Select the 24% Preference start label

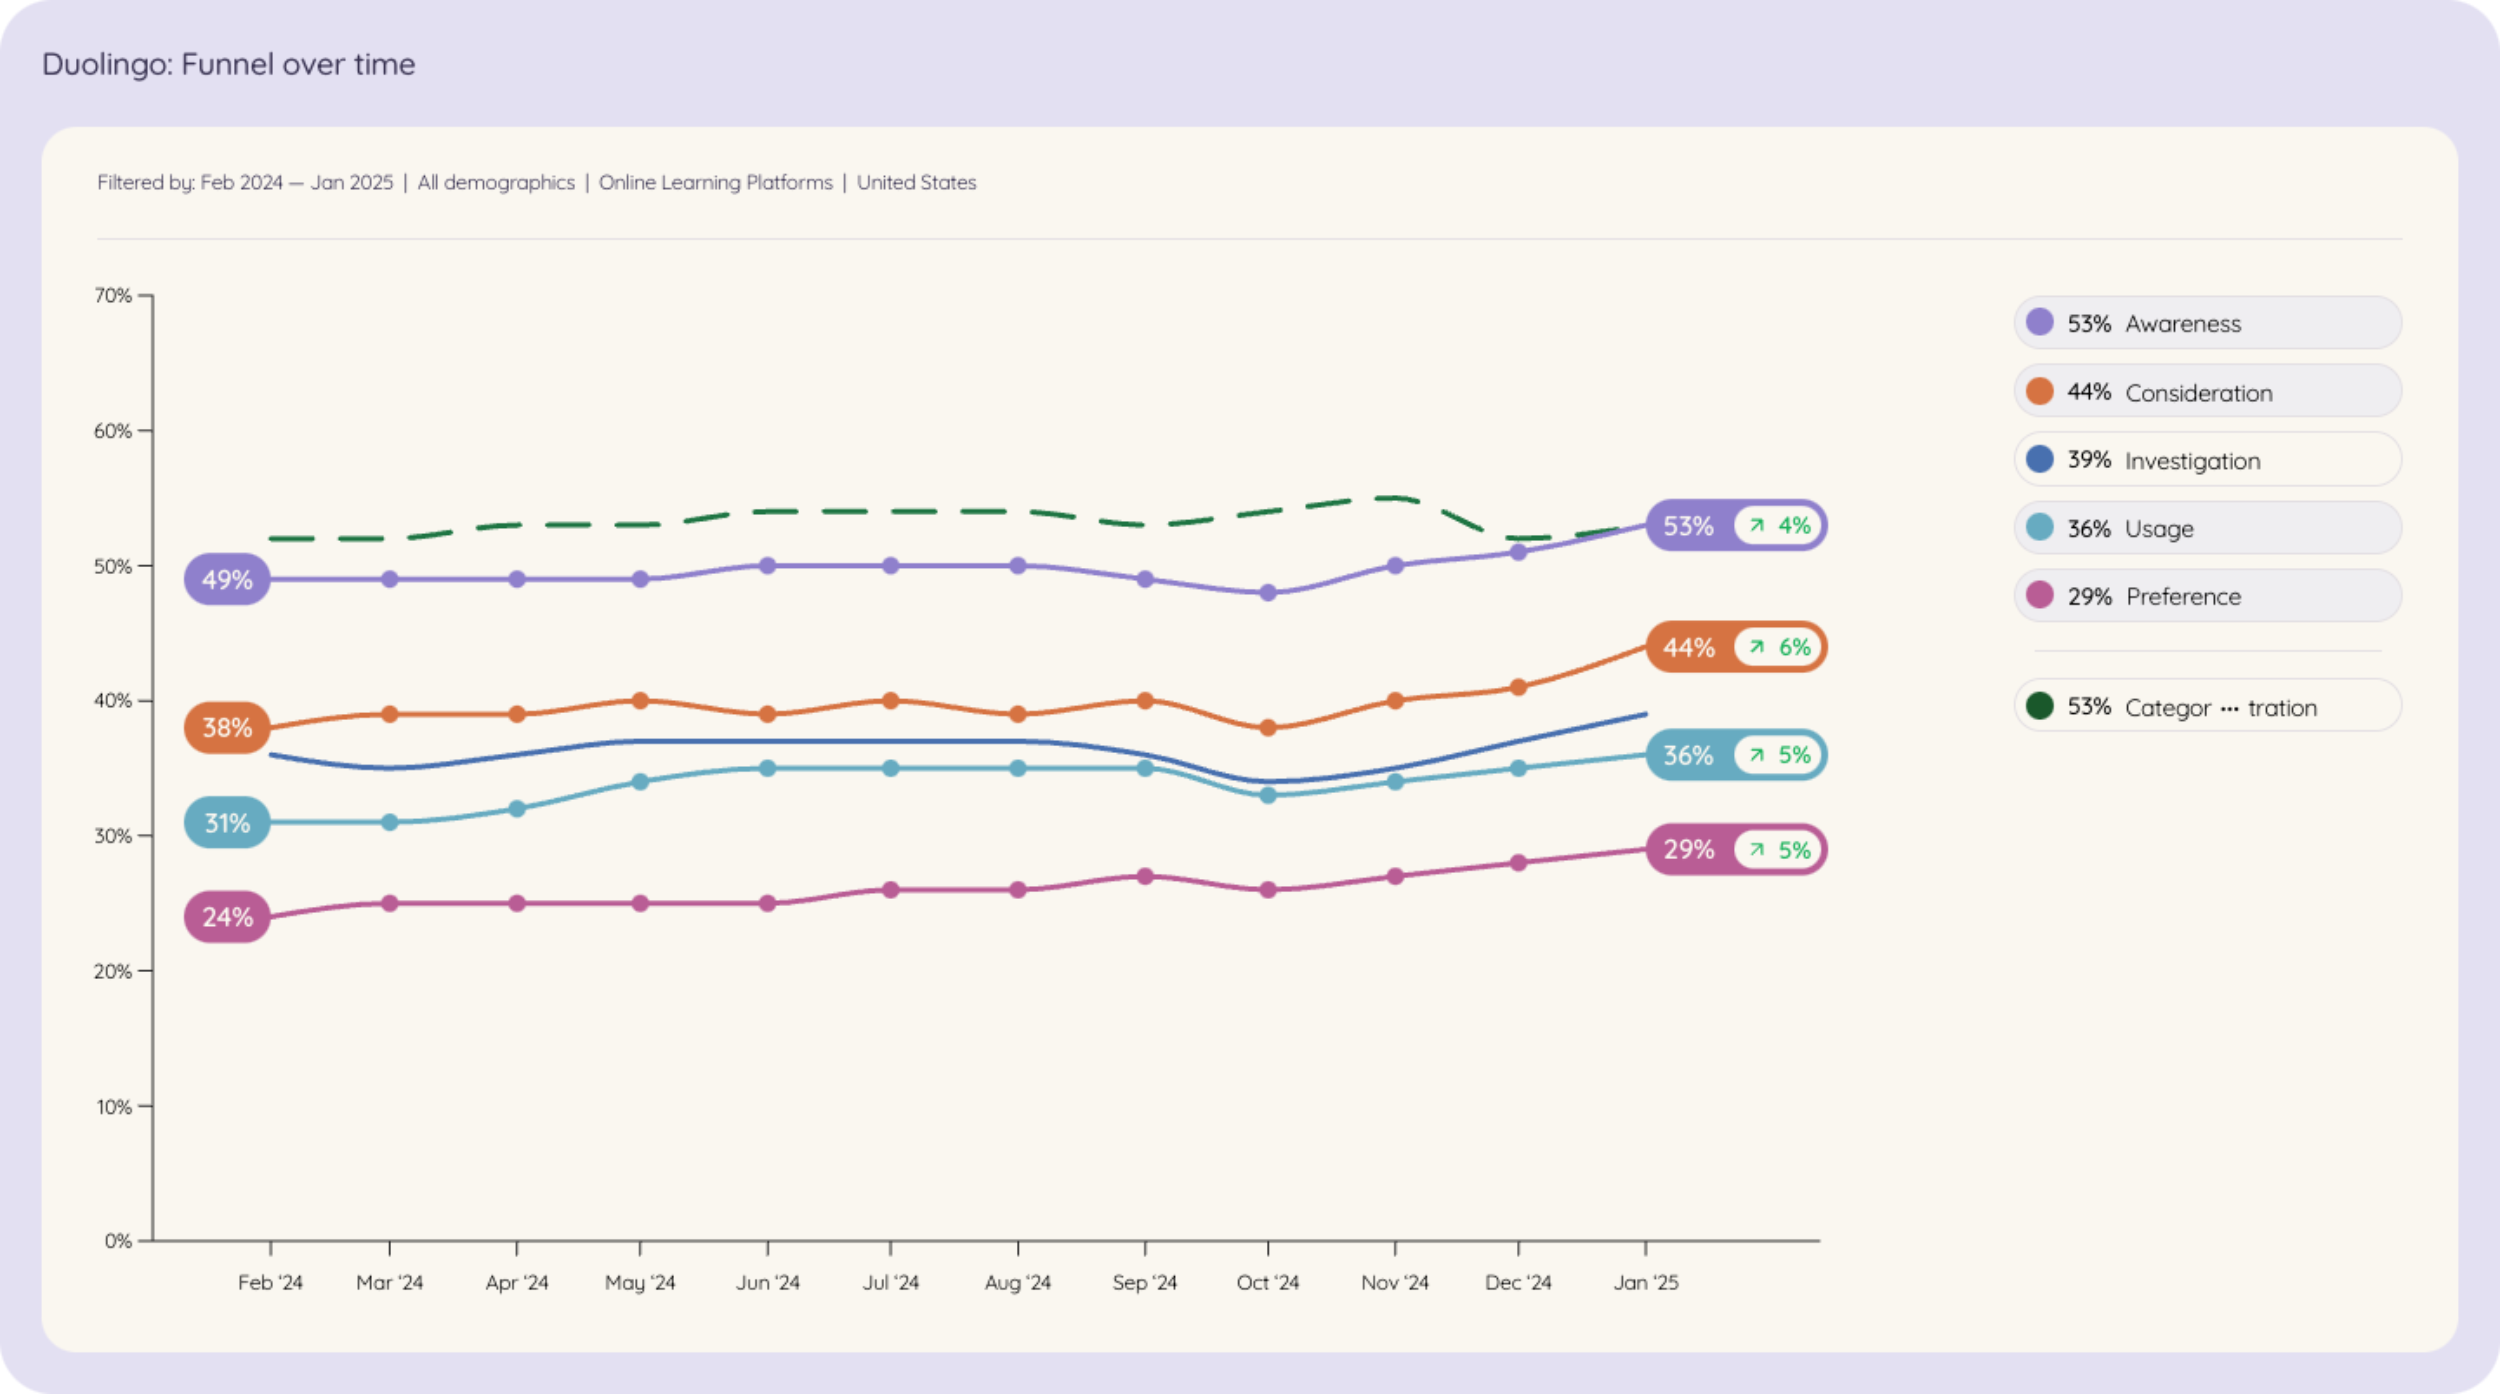pos(227,917)
